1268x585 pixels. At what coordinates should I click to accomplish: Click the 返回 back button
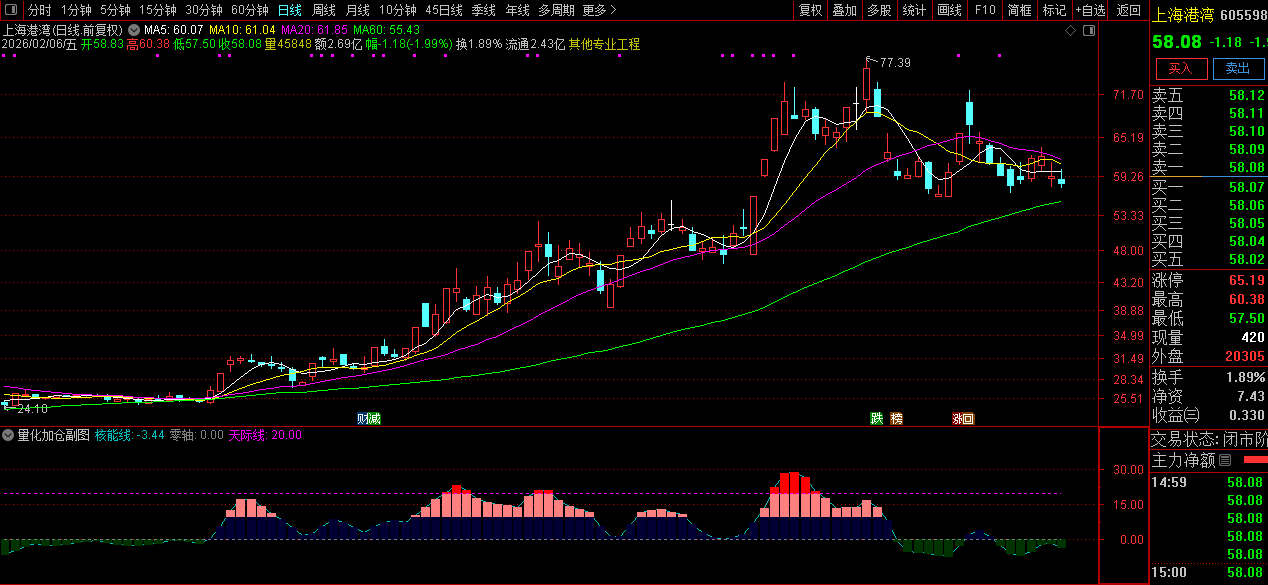point(1128,10)
